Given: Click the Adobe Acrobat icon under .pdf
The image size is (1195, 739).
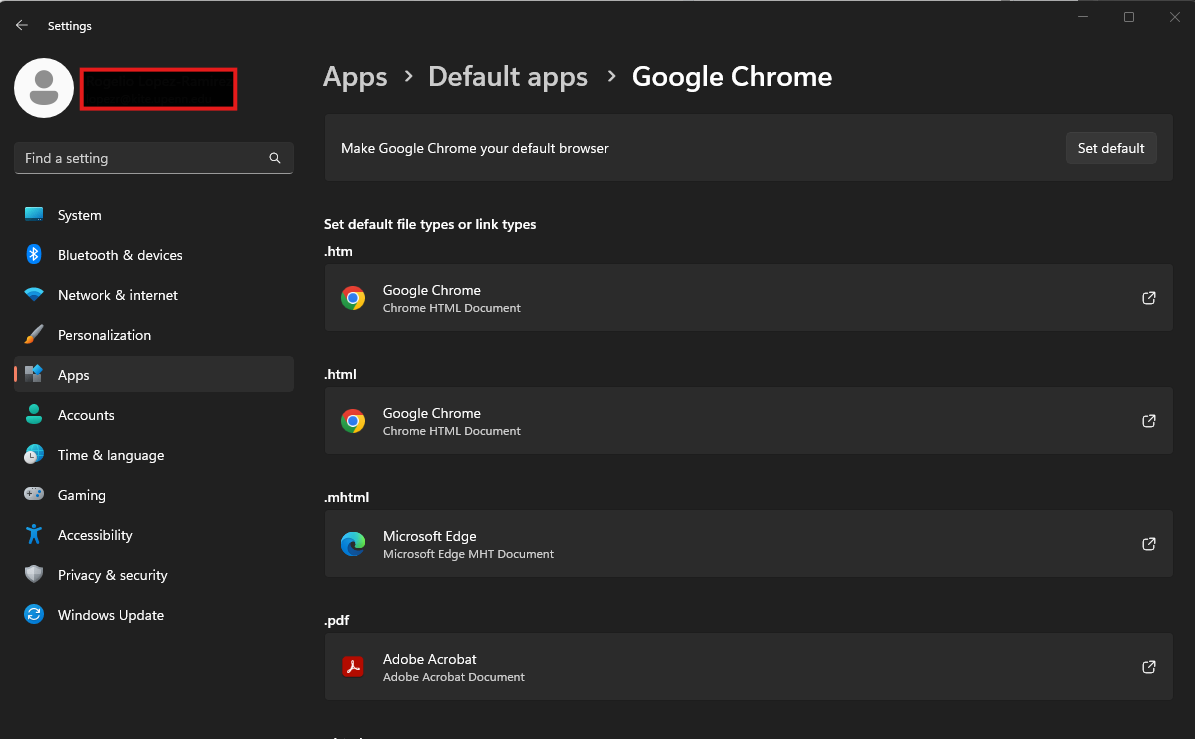Looking at the screenshot, I should (353, 667).
